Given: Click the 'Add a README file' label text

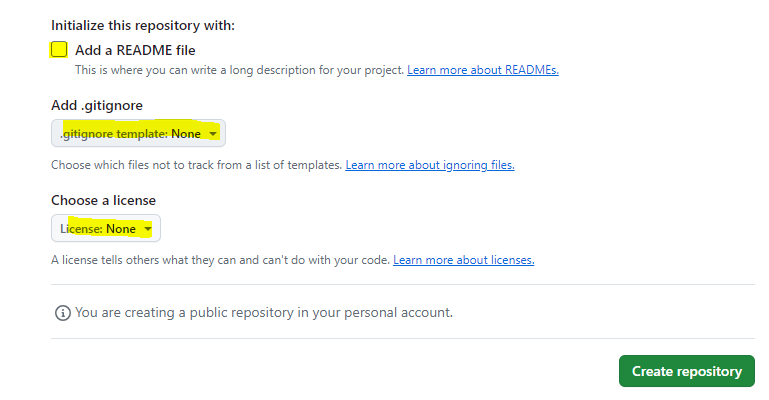Looking at the screenshot, I should pyautogui.click(x=135, y=50).
